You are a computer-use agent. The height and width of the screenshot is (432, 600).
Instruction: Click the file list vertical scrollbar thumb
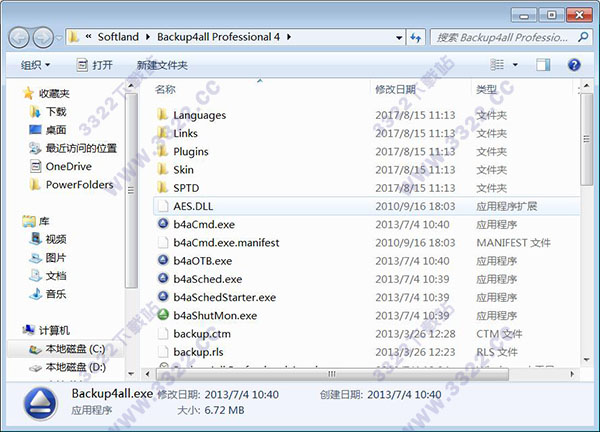[586, 139]
